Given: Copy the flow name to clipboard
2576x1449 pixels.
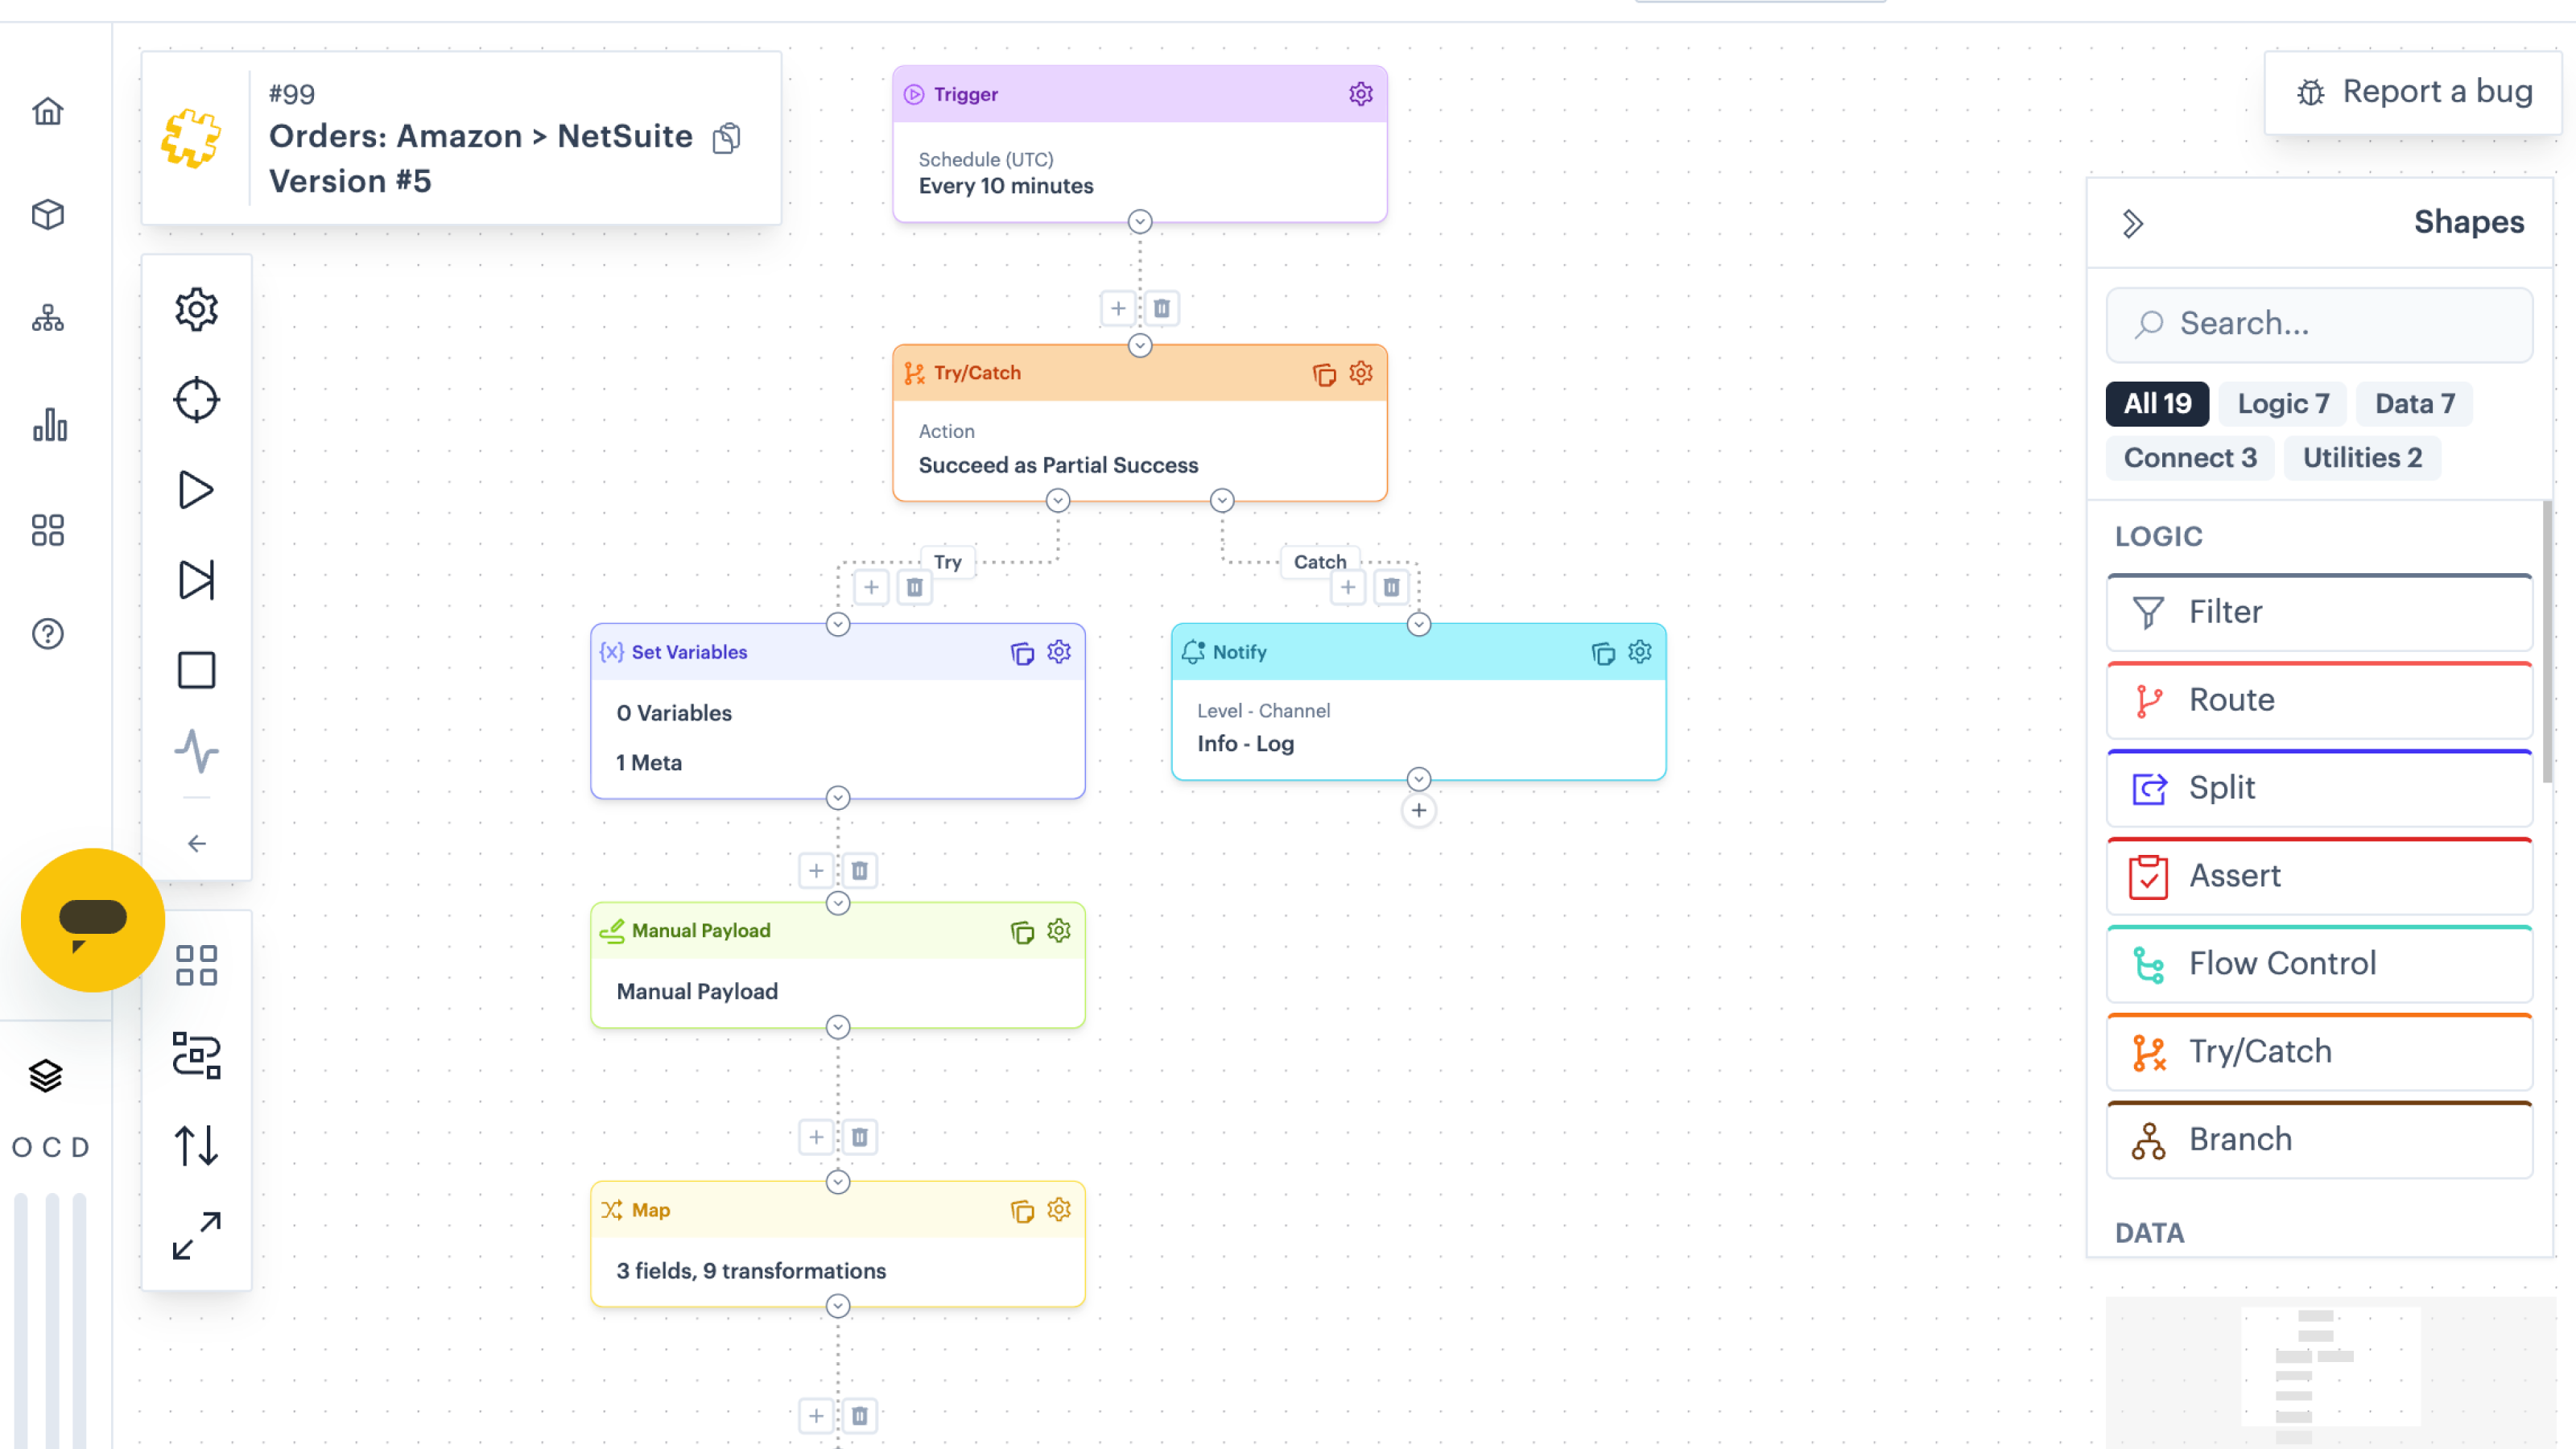Looking at the screenshot, I should 727,137.
